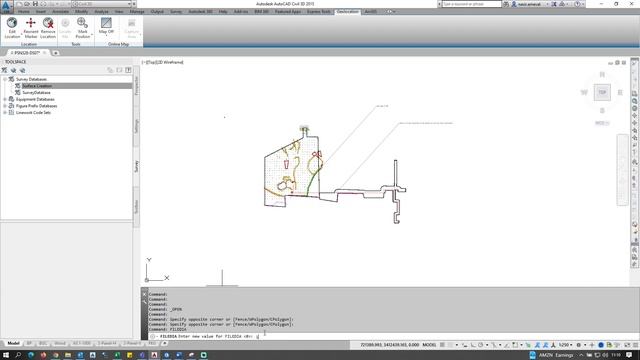
Task: Open the Survey ribbon tab
Action: (176, 11)
